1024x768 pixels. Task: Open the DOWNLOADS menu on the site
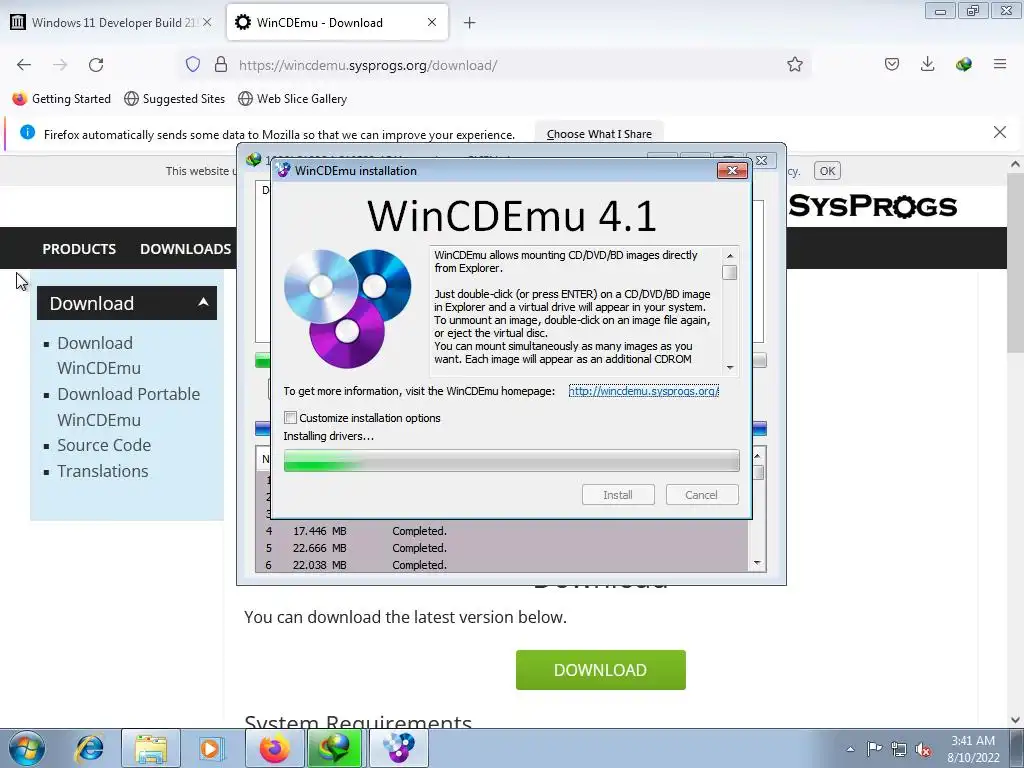pos(185,249)
